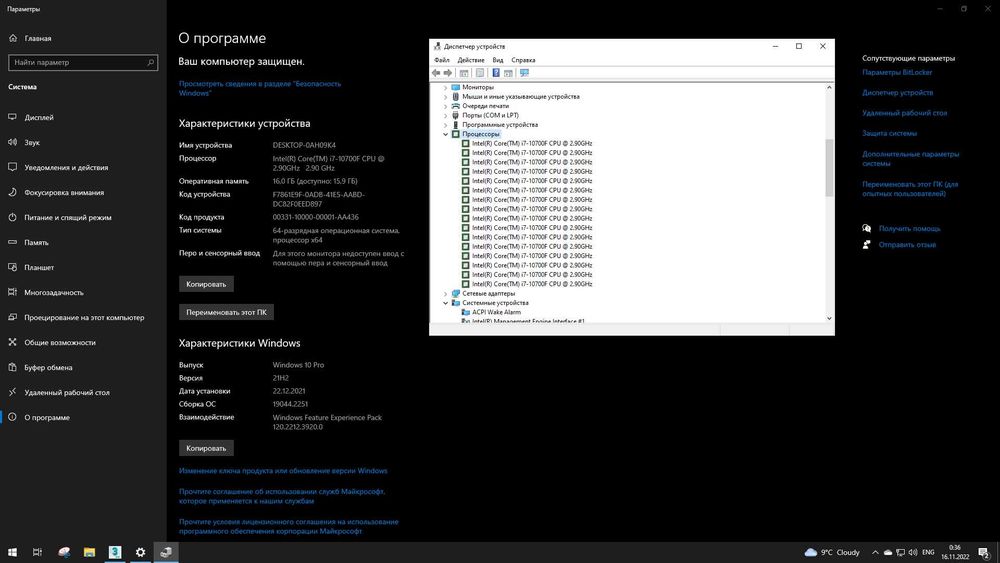Image resolution: width=1000 pixels, height=563 pixels.
Task: Open Task View on the taskbar
Action: click(x=38, y=552)
